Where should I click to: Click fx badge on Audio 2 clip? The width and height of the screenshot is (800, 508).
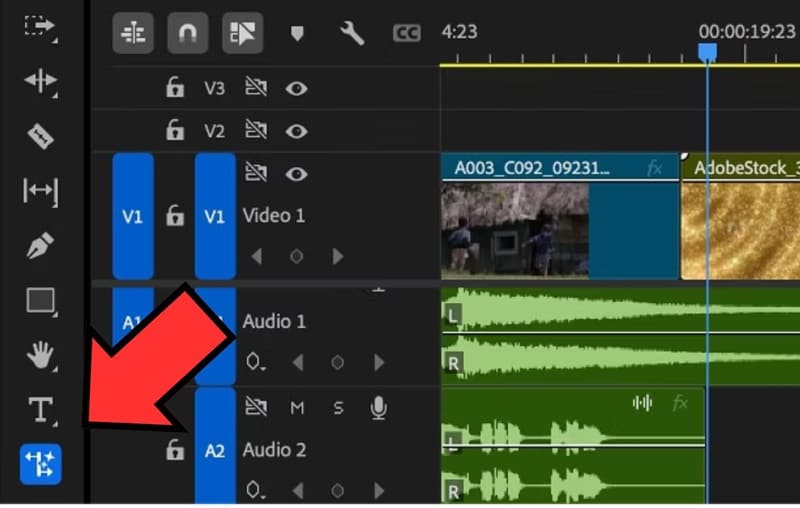680,403
